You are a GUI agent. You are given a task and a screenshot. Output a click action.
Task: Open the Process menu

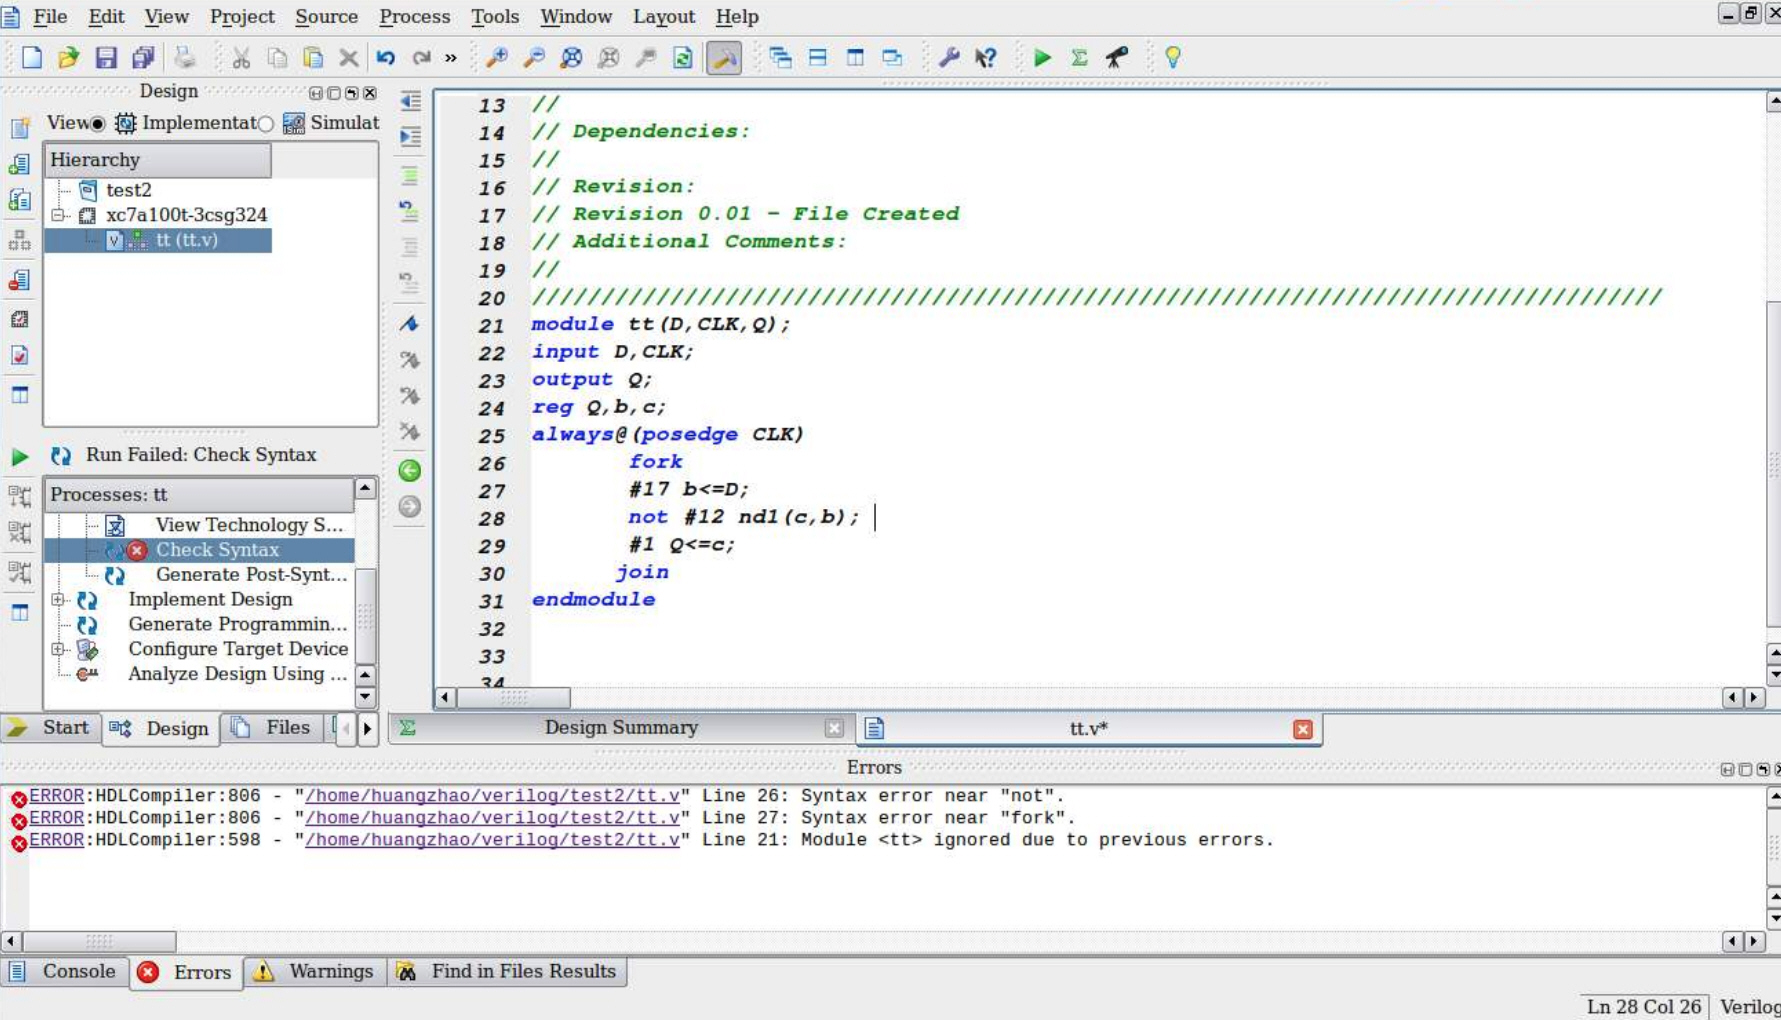click(x=414, y=17)
